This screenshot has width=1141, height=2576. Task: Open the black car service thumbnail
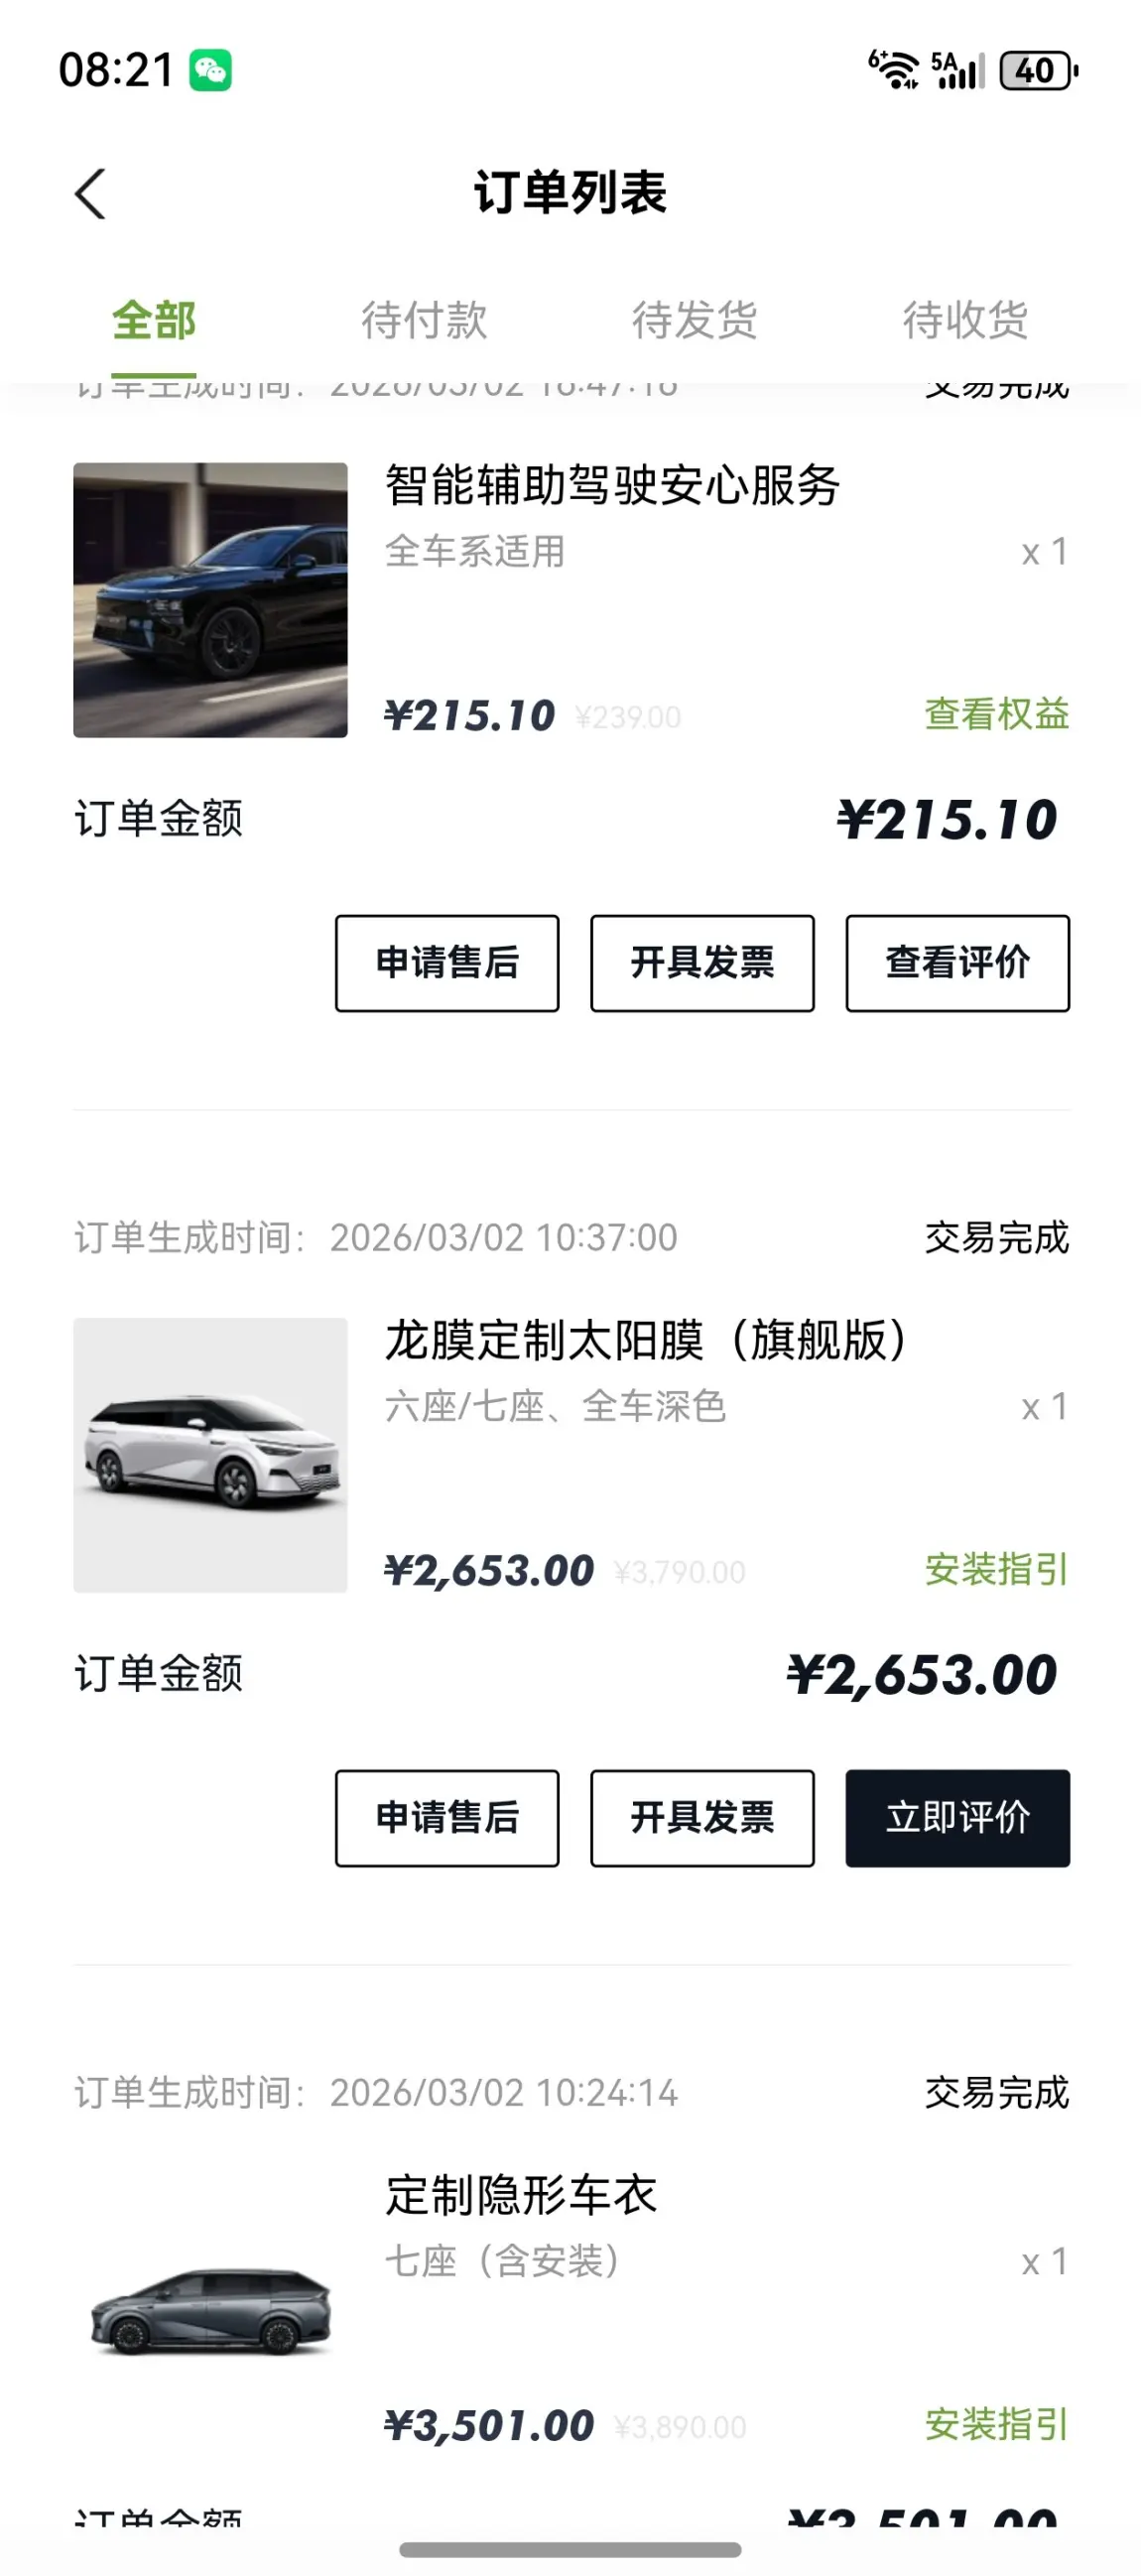(x=210, y=600)
